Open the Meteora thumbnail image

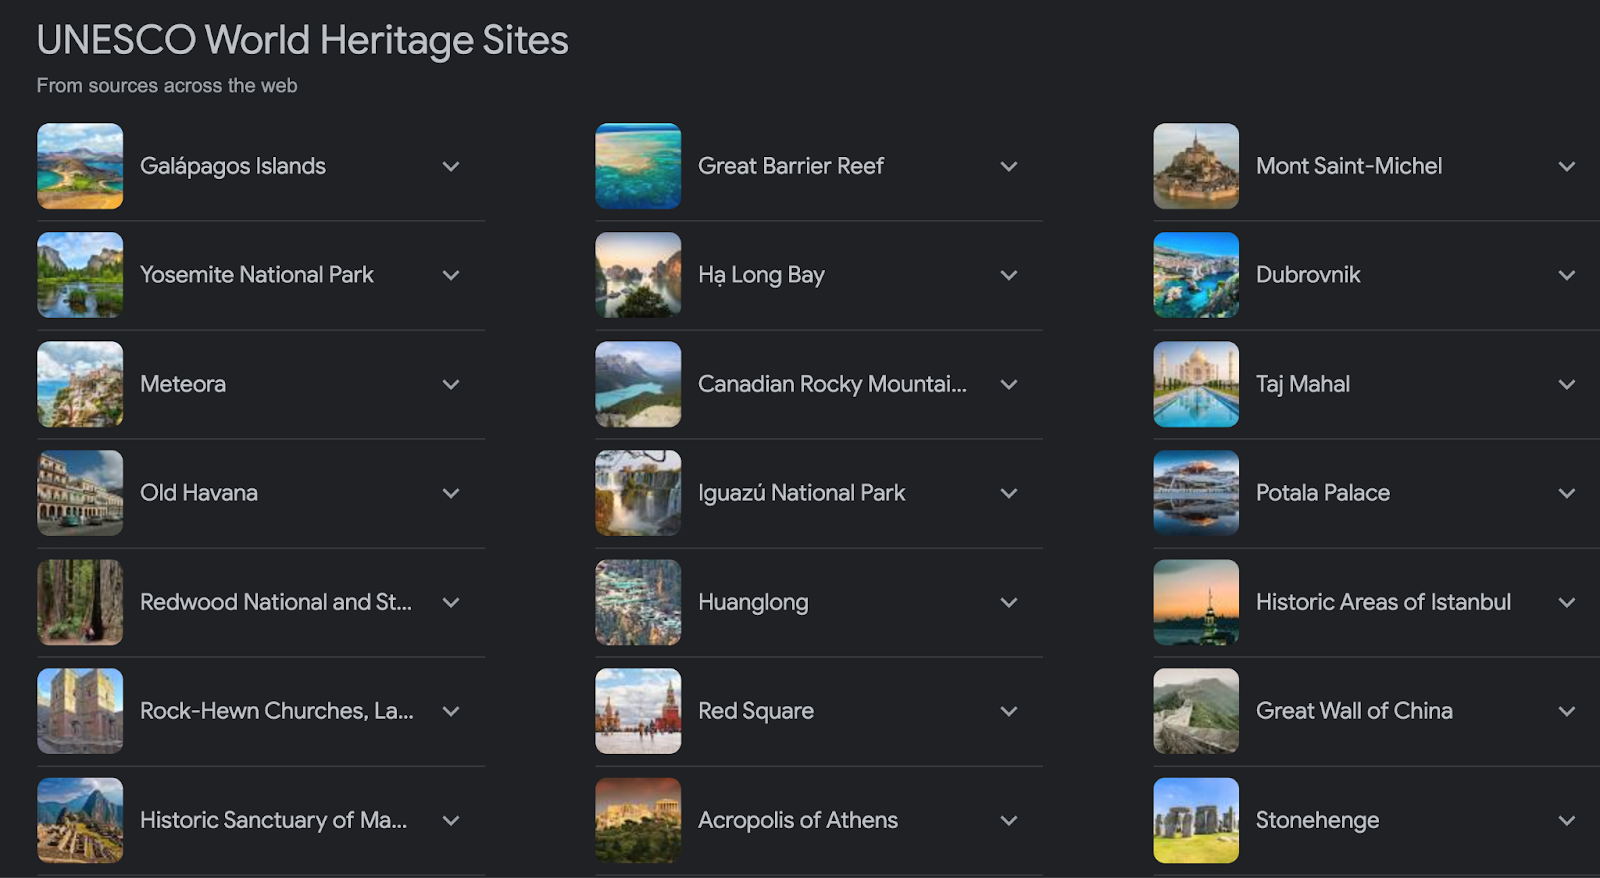tap(80, 384)
